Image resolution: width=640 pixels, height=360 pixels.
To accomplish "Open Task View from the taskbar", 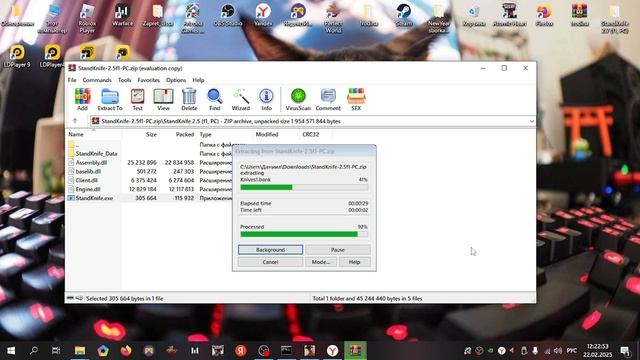I will pyautogui.click(x=56, y=350).
